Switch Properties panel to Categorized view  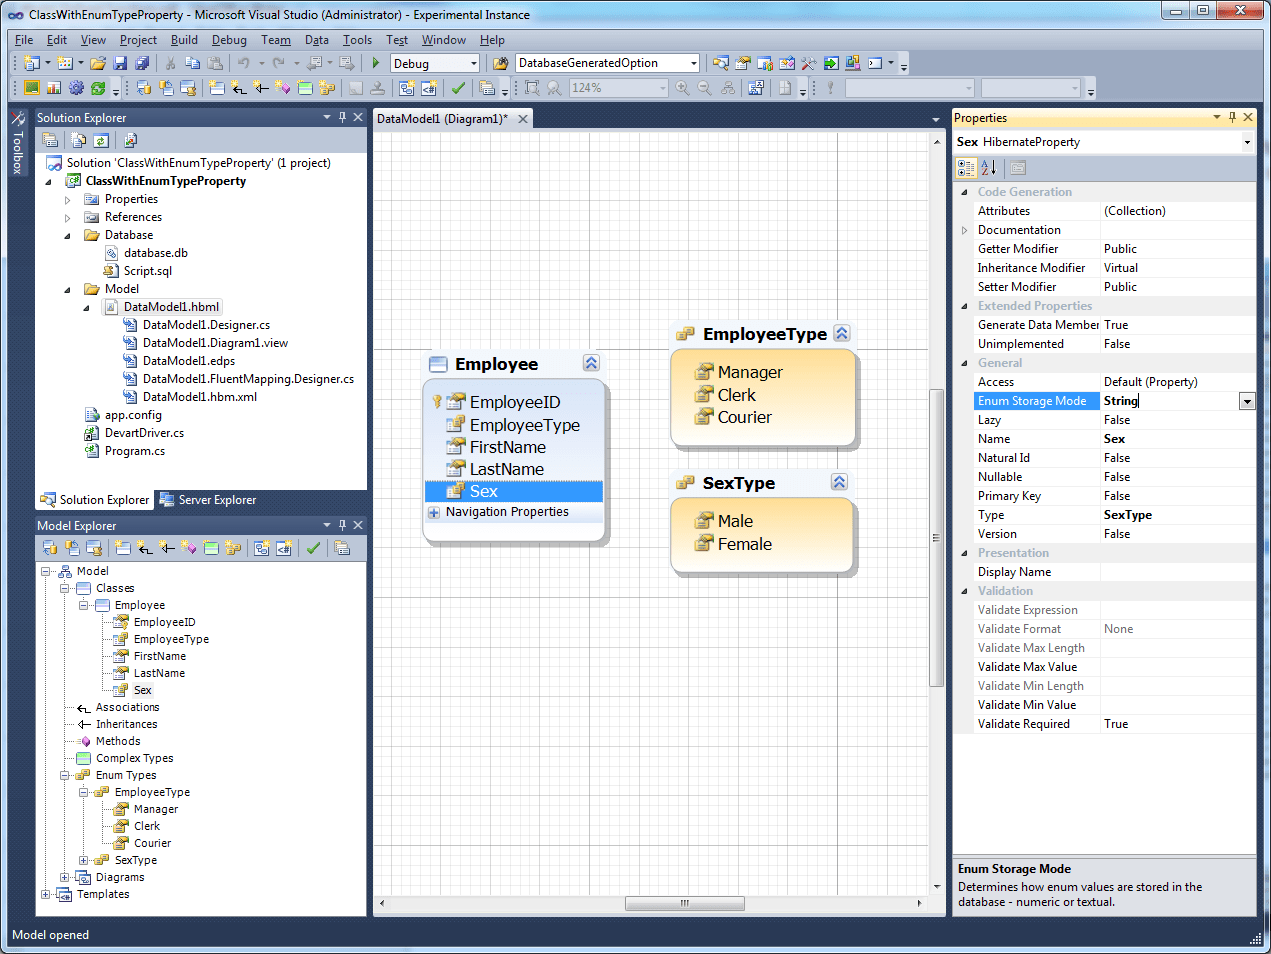coord(965,167)
